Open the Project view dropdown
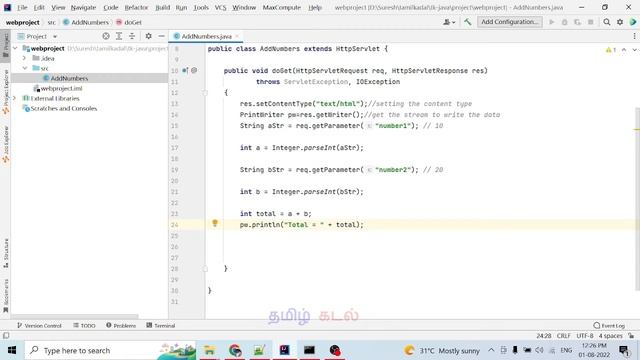 click(x=37, y=36)
